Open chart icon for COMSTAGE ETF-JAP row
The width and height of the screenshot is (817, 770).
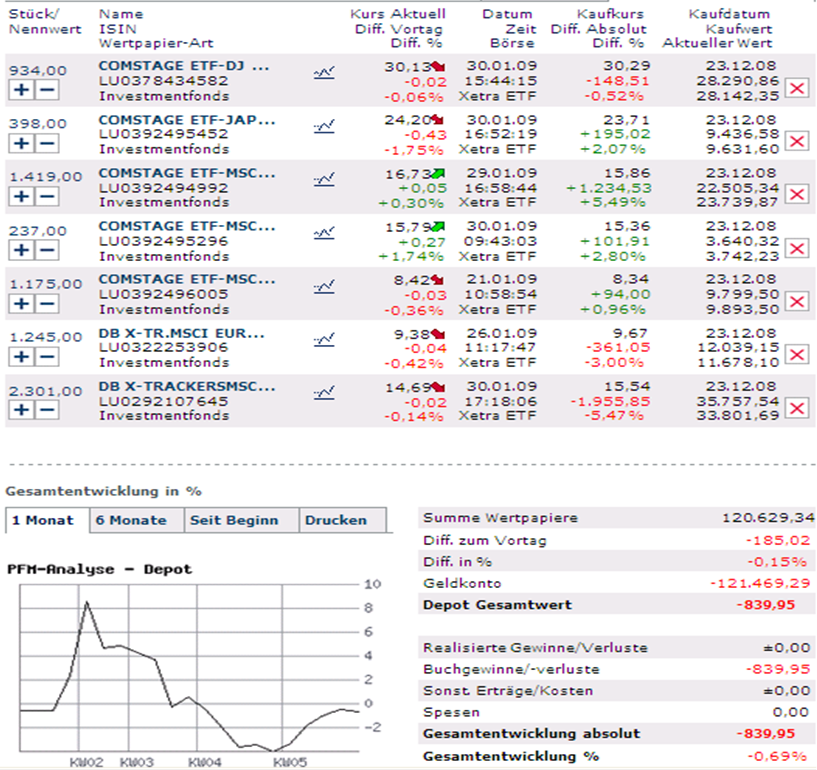point(324,126)
